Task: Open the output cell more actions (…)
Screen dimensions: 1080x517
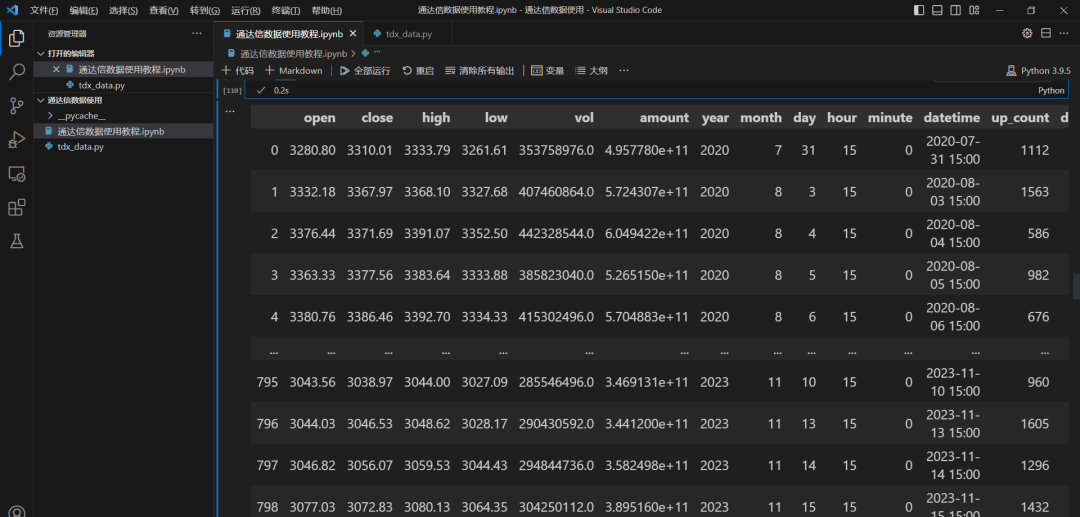Action: (229, 111)
